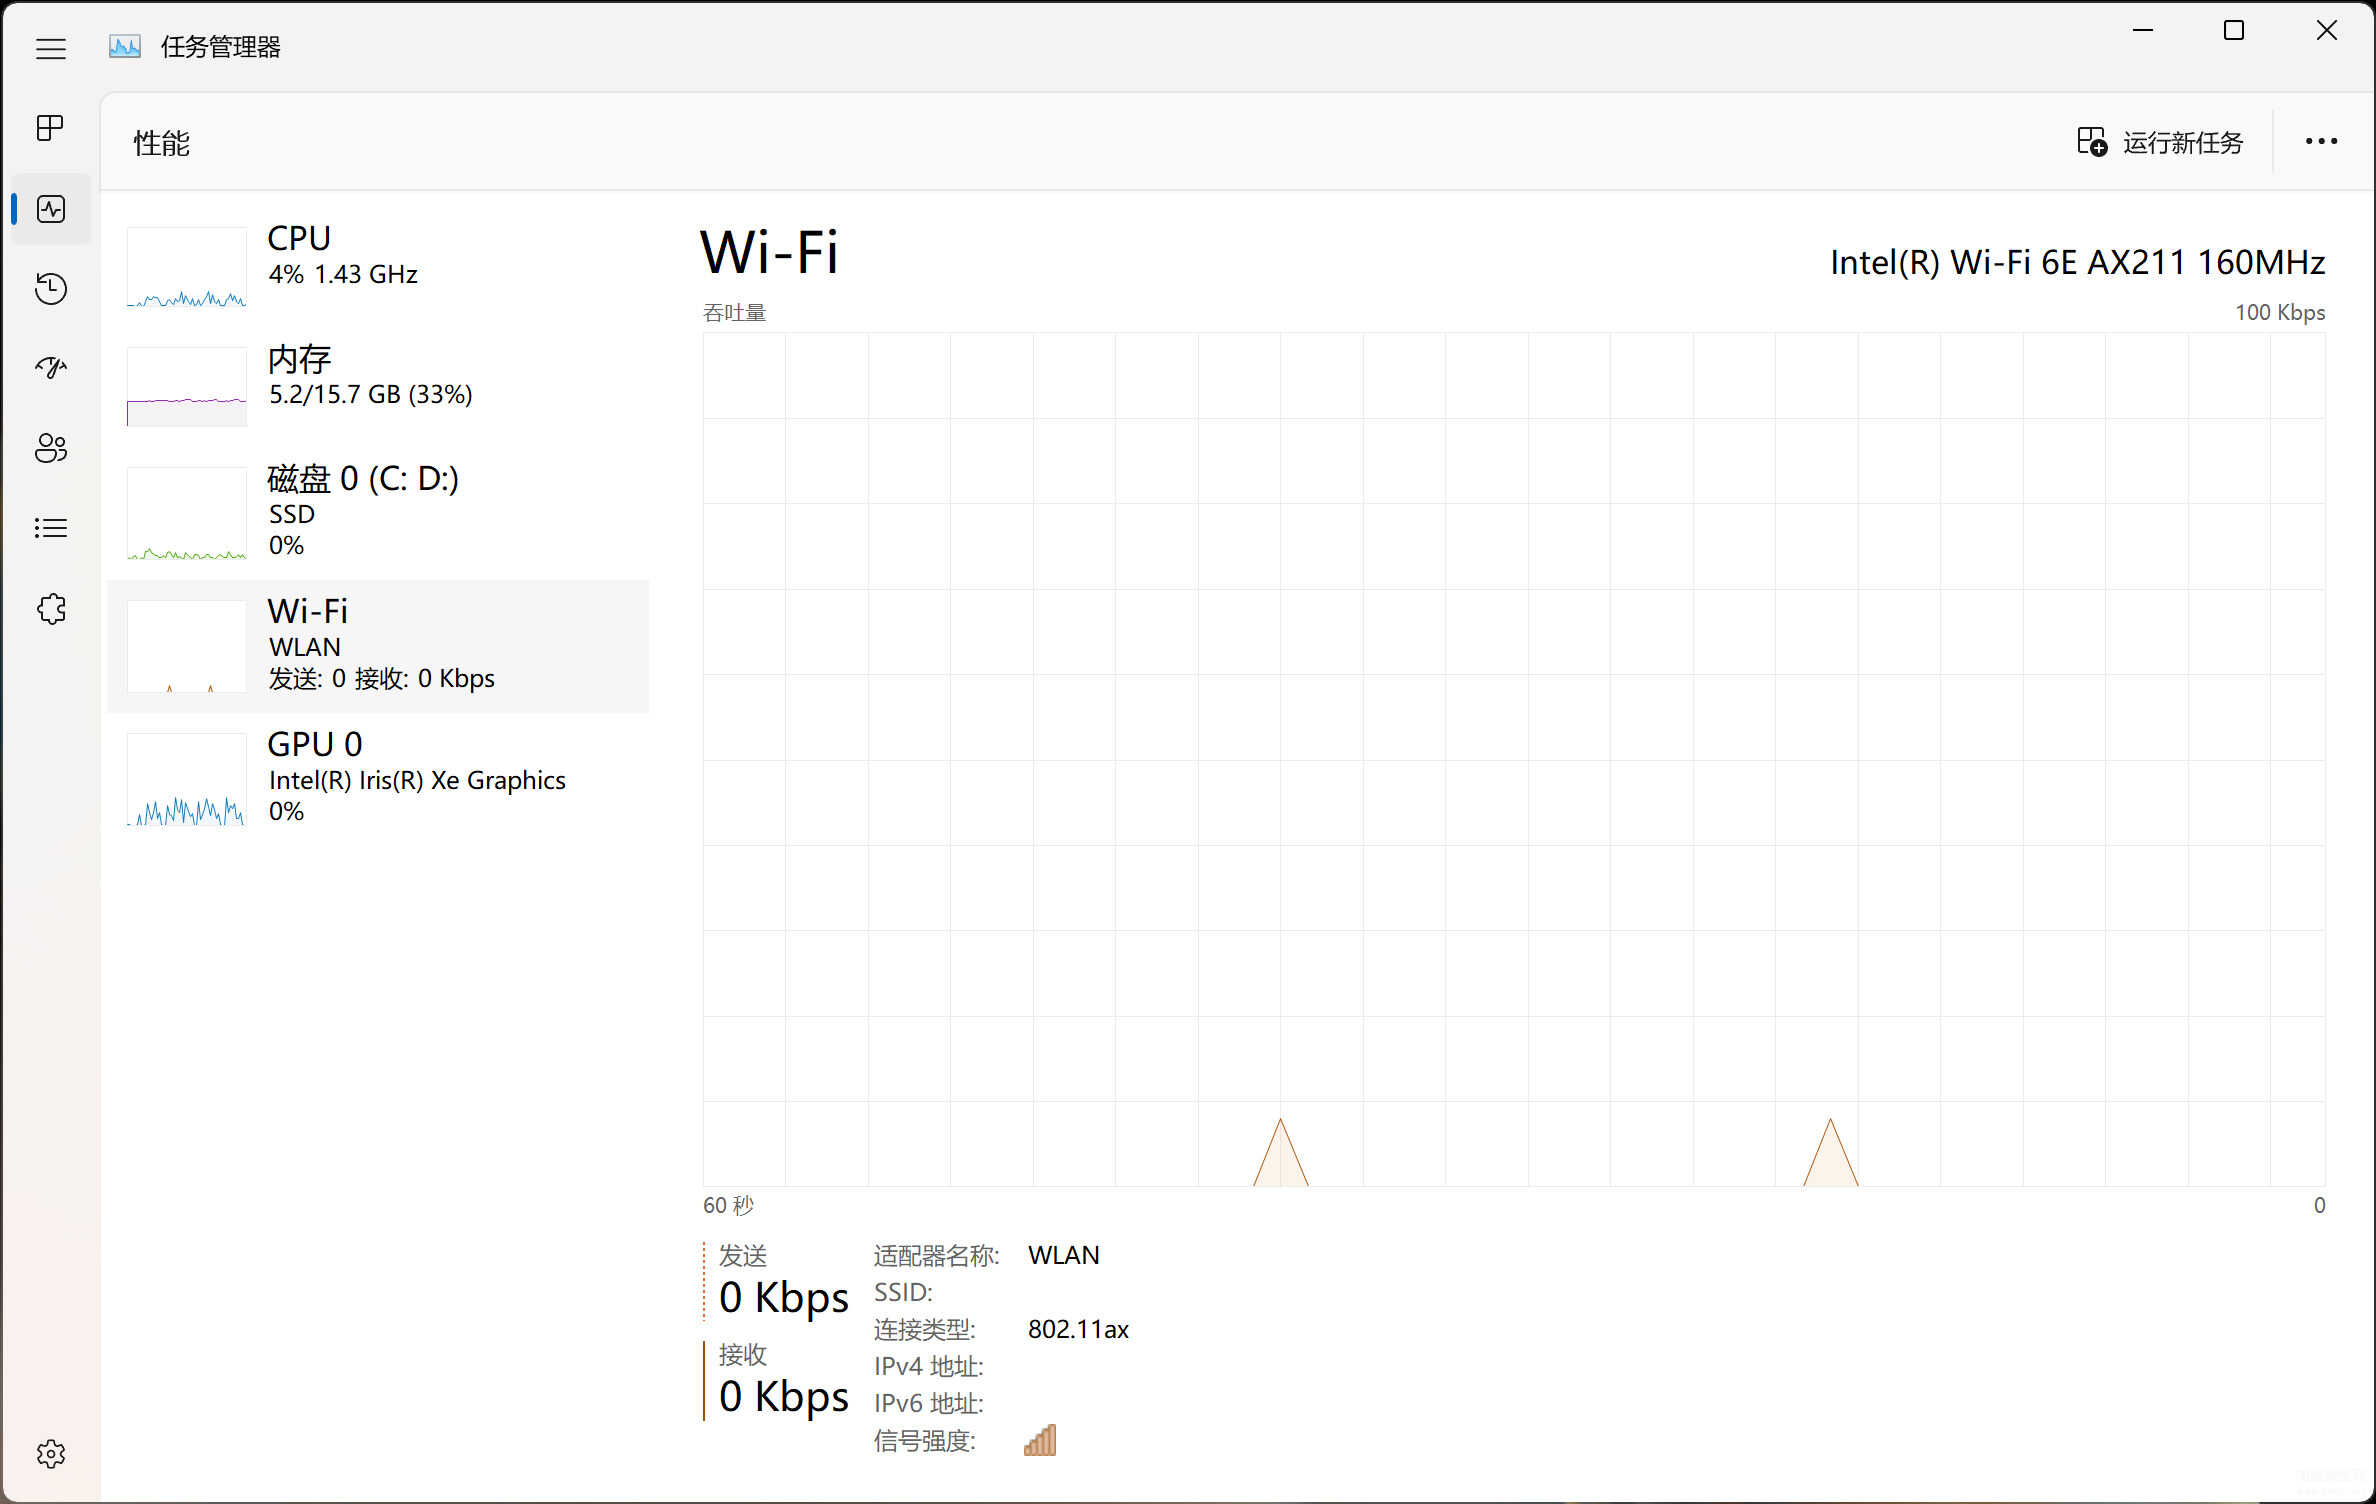2376x1504 pixels.
Task: Select the 内存 performance item
Action: point(378,387)
